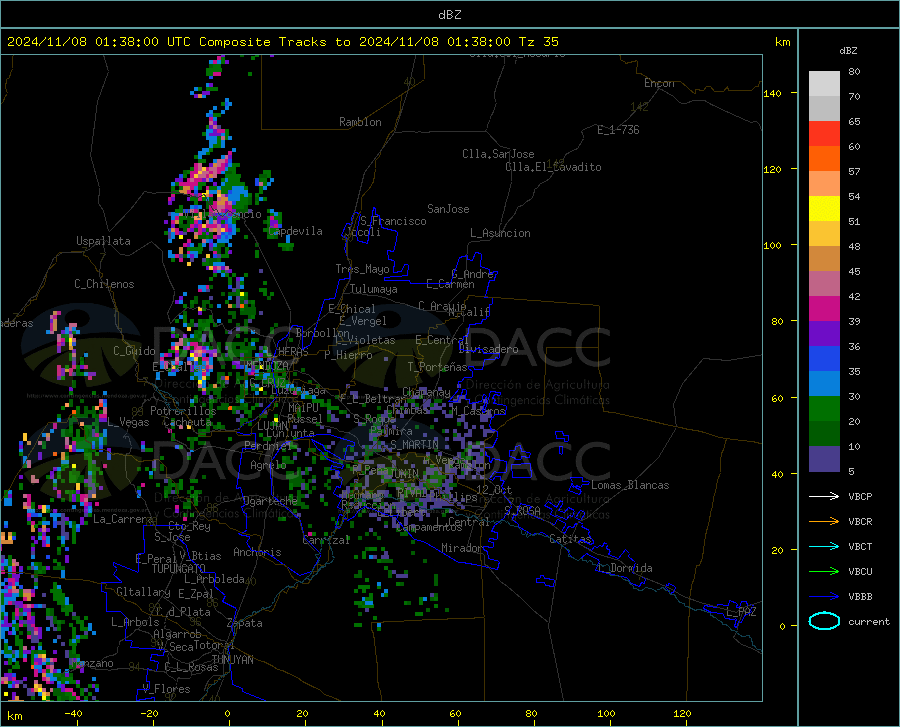Click the 'Lomas_Blancas' map label
The width and height of the screenshot is (900, 727).
point(630,485)
